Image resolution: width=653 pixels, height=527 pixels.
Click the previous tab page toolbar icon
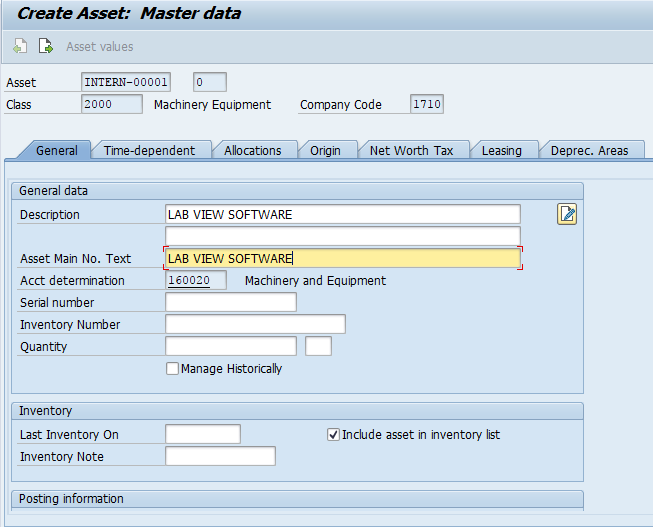[20, 46]
